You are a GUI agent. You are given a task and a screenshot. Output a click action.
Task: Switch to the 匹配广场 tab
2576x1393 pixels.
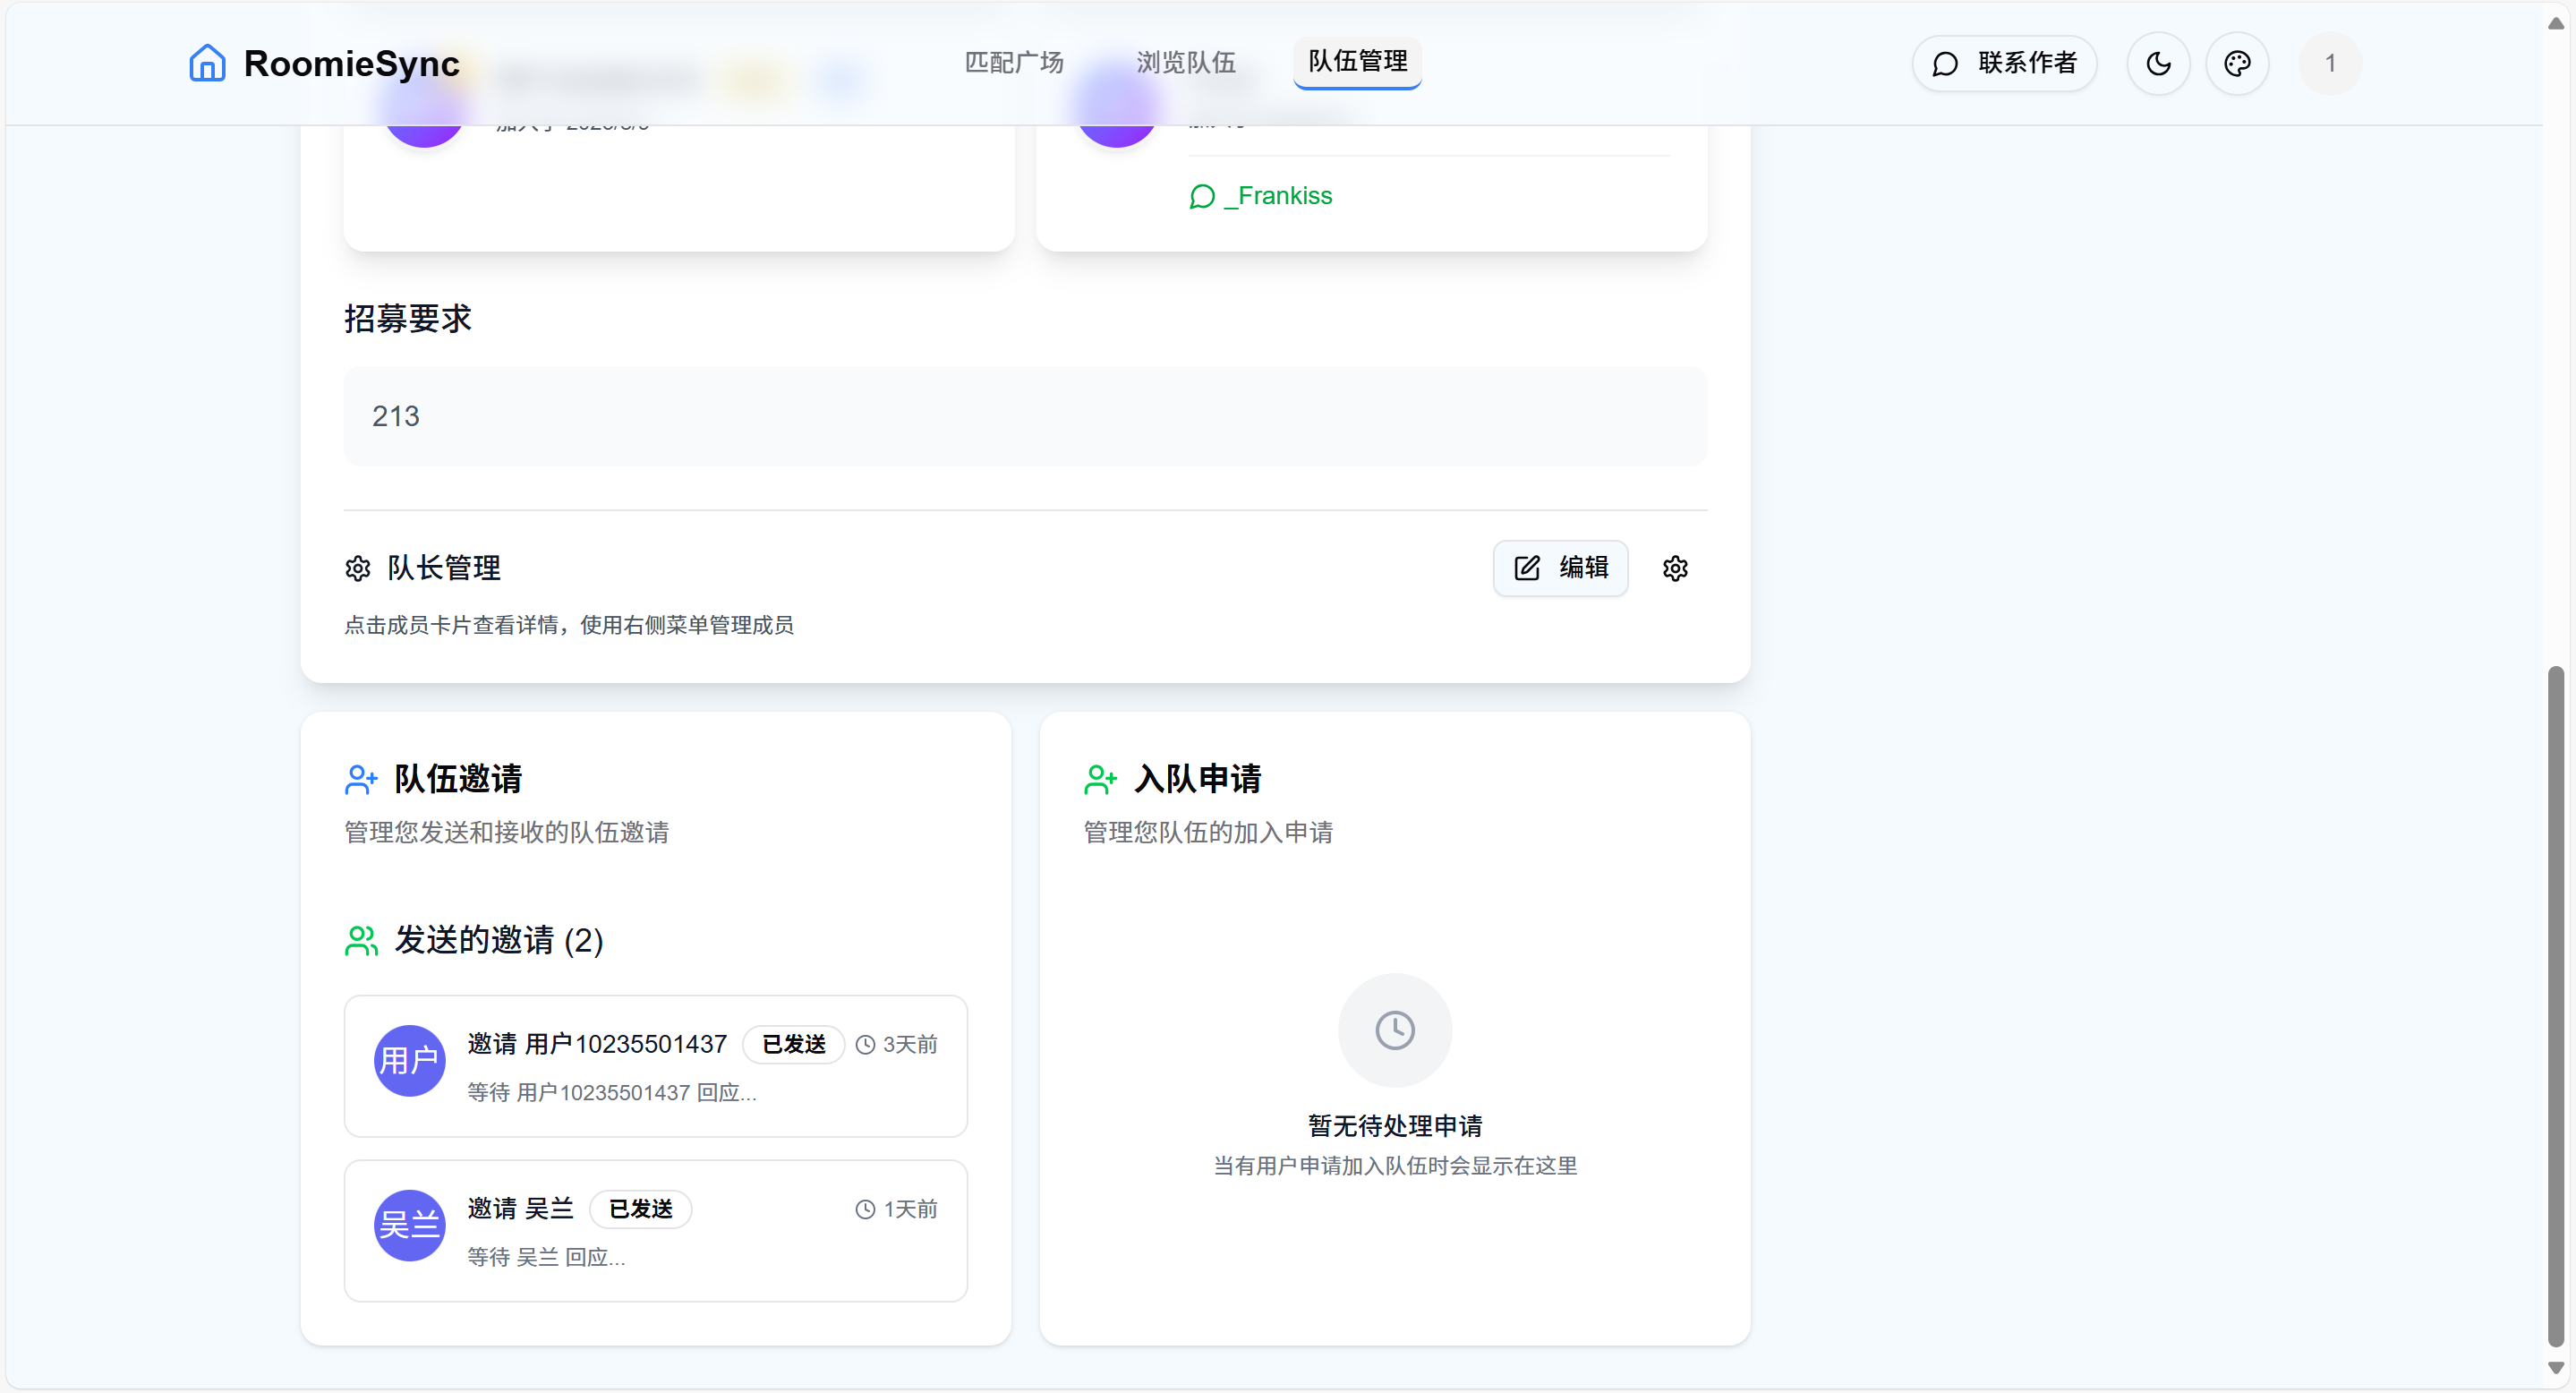(x=1013, y=63)
